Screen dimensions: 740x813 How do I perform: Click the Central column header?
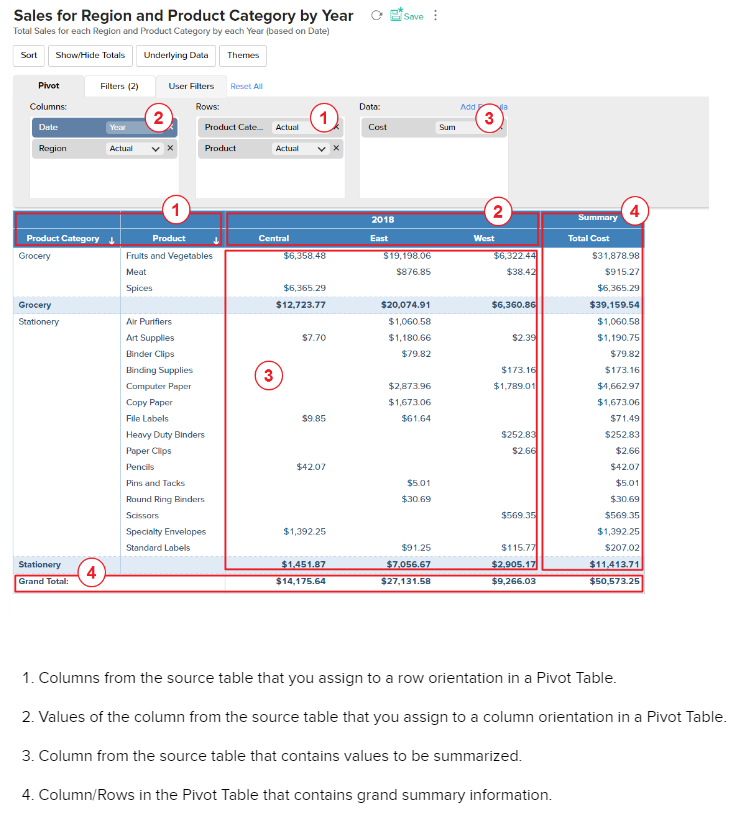pos(274,239)
